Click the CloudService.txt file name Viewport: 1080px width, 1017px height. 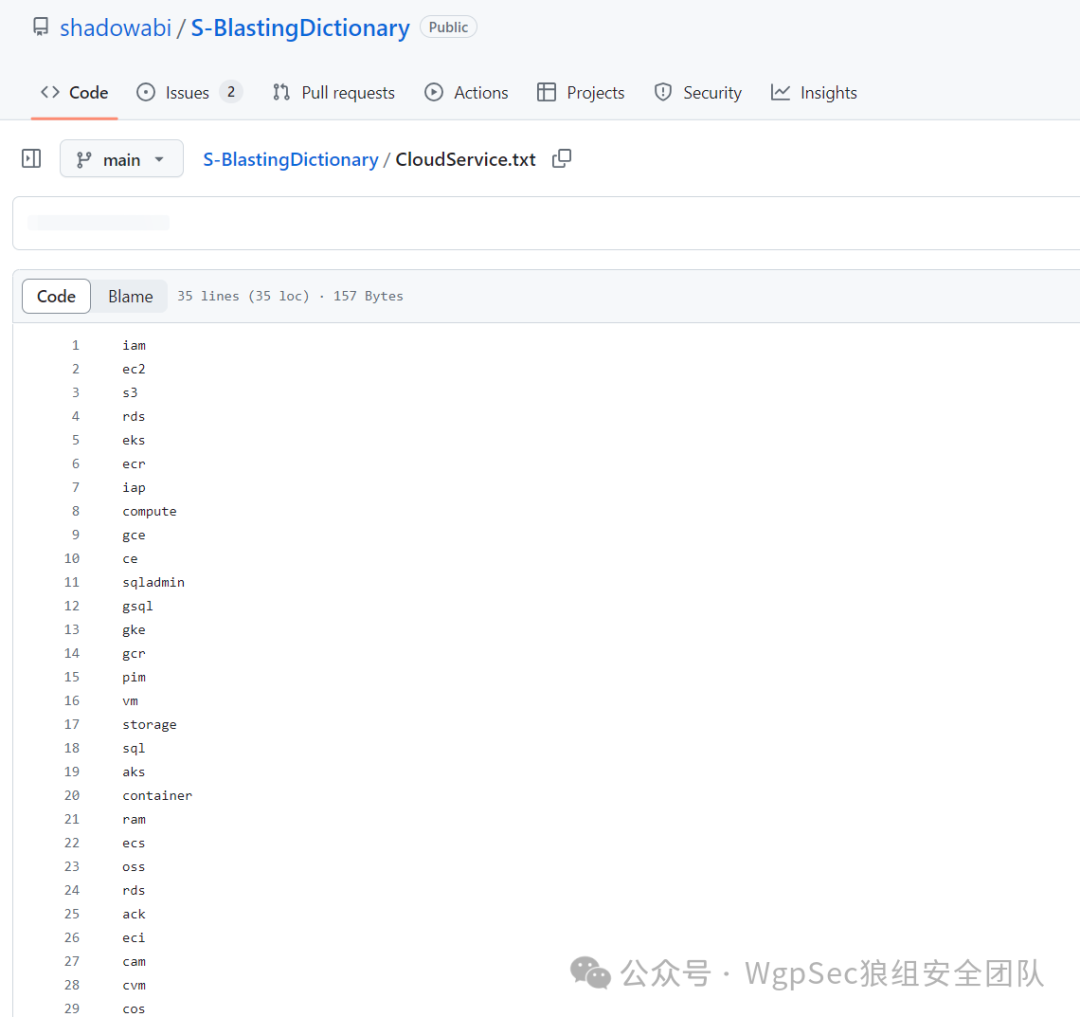click(466, 160)
